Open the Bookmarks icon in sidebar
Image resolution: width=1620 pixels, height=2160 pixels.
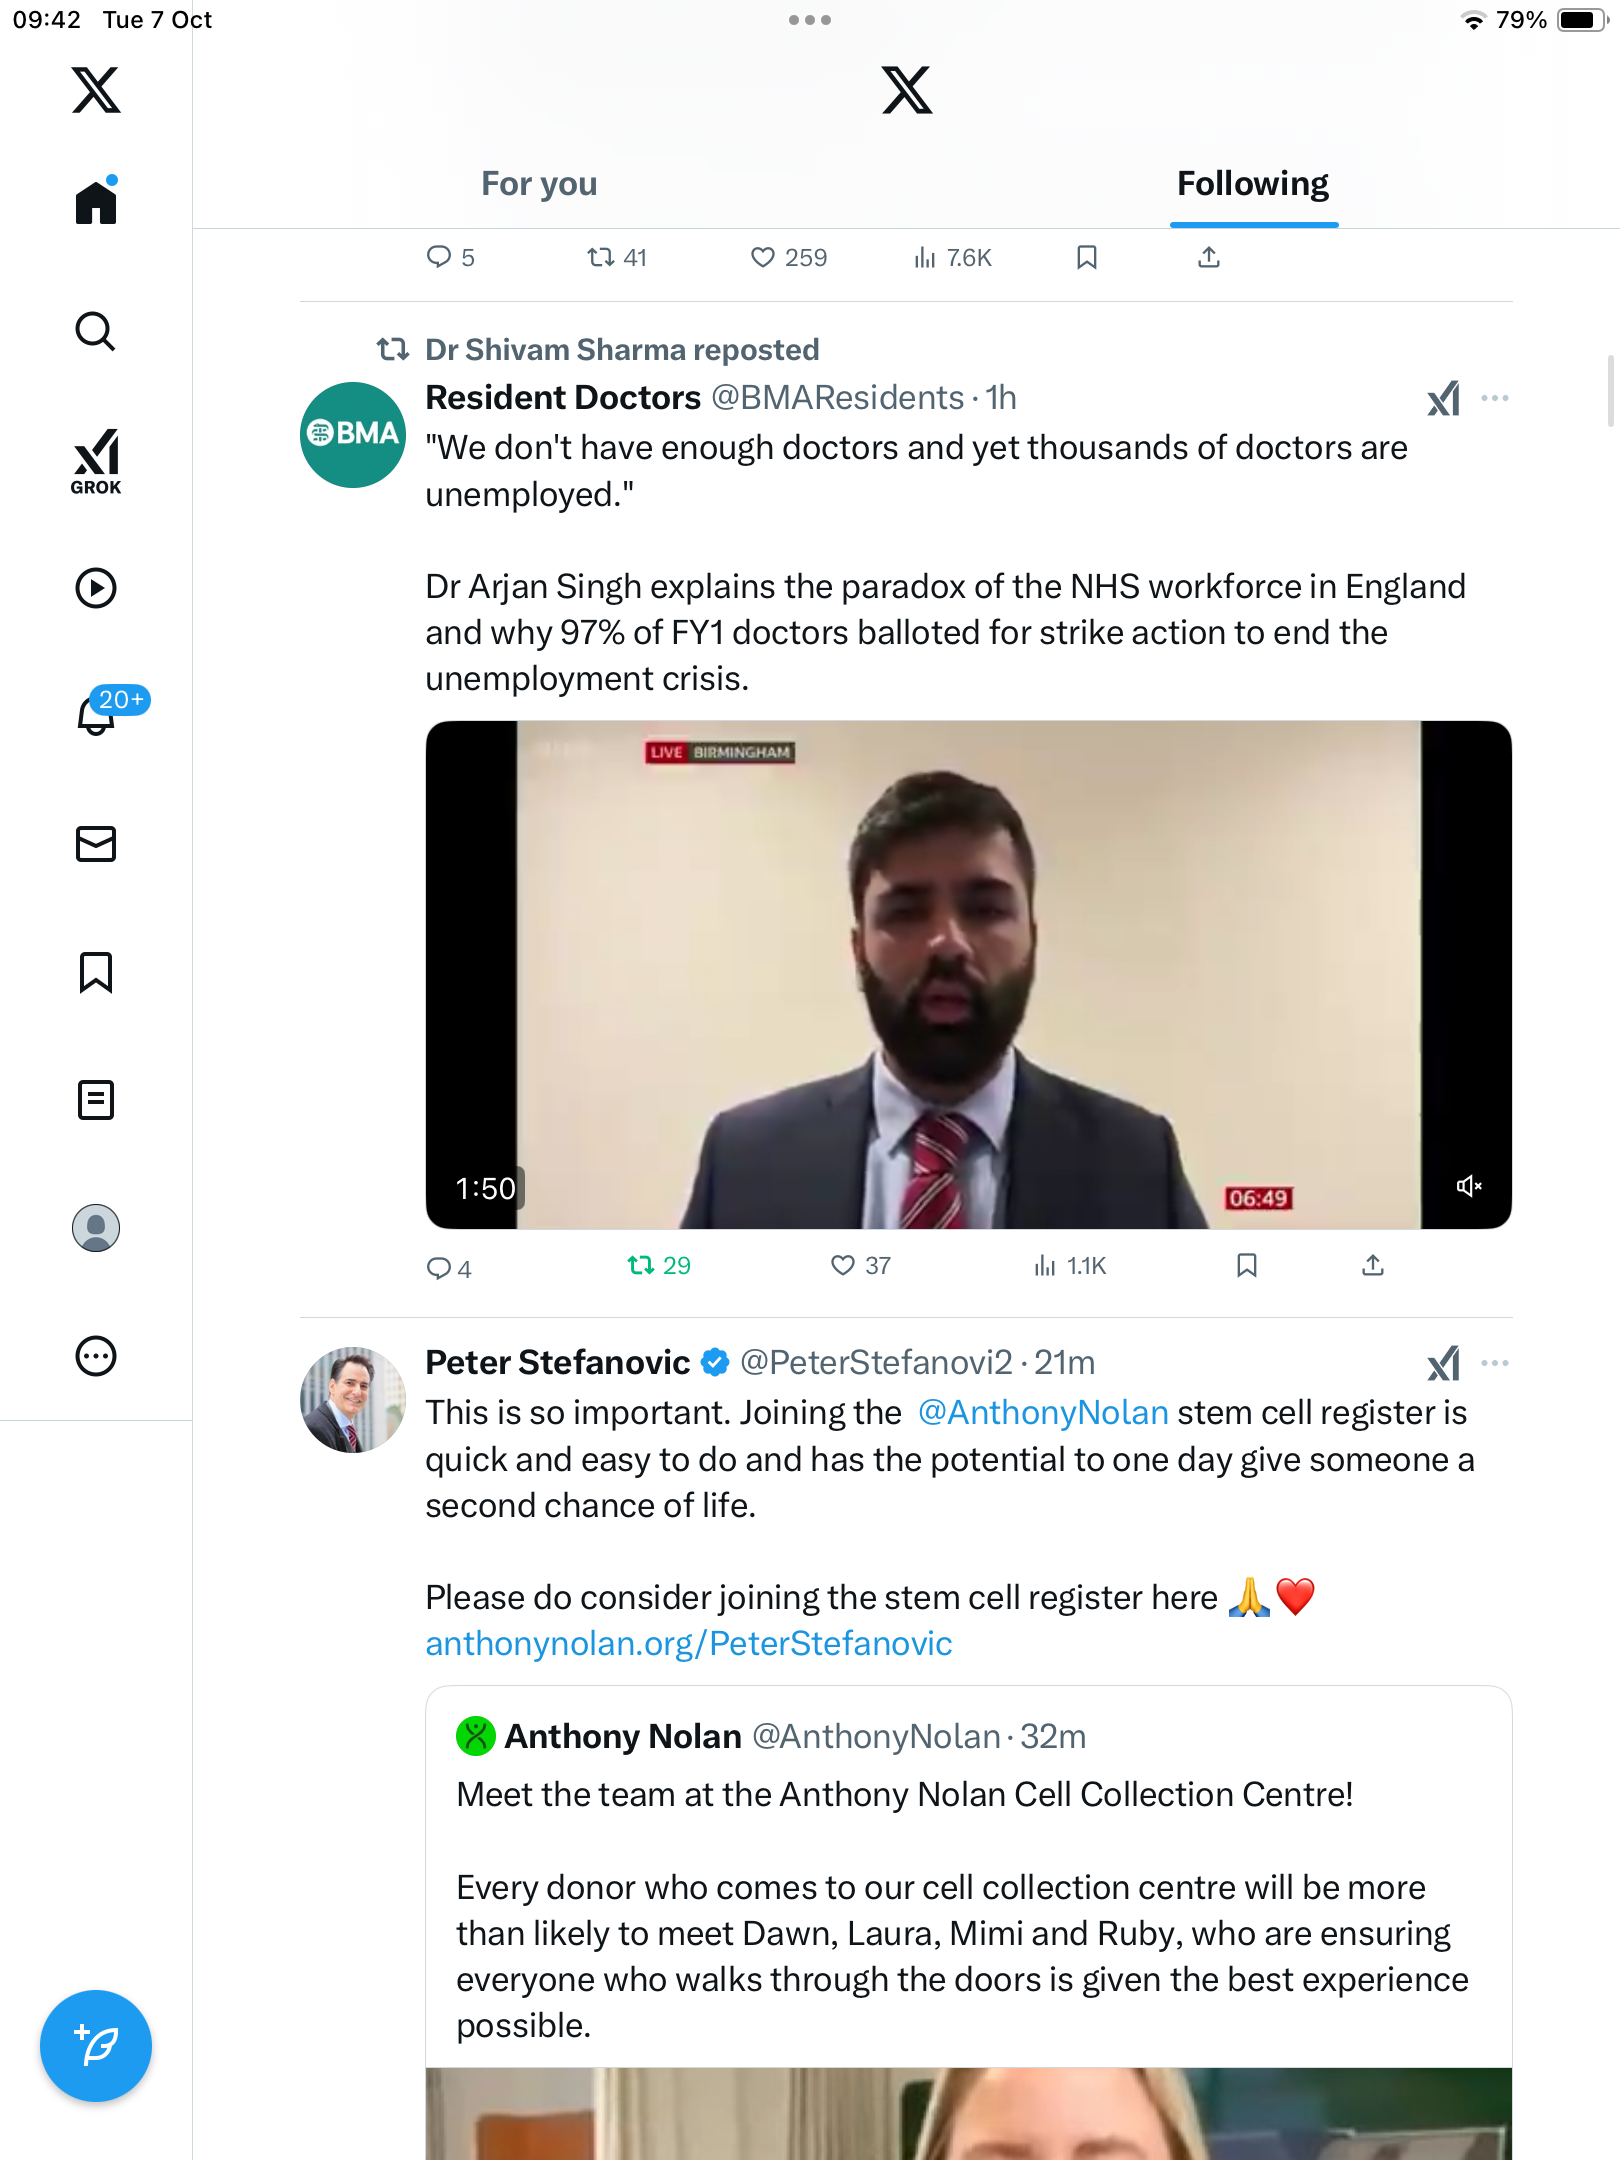click(x=96, y=972)
